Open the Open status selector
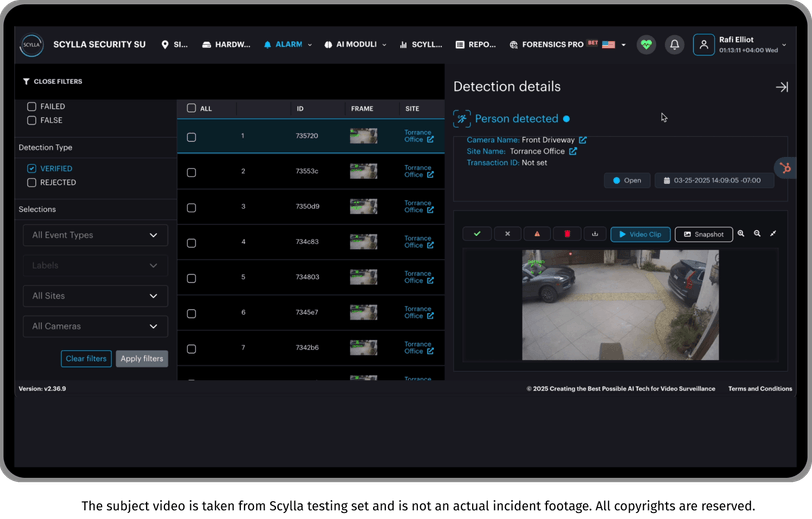Screen dimensions: 812x519 pos(627,180)
